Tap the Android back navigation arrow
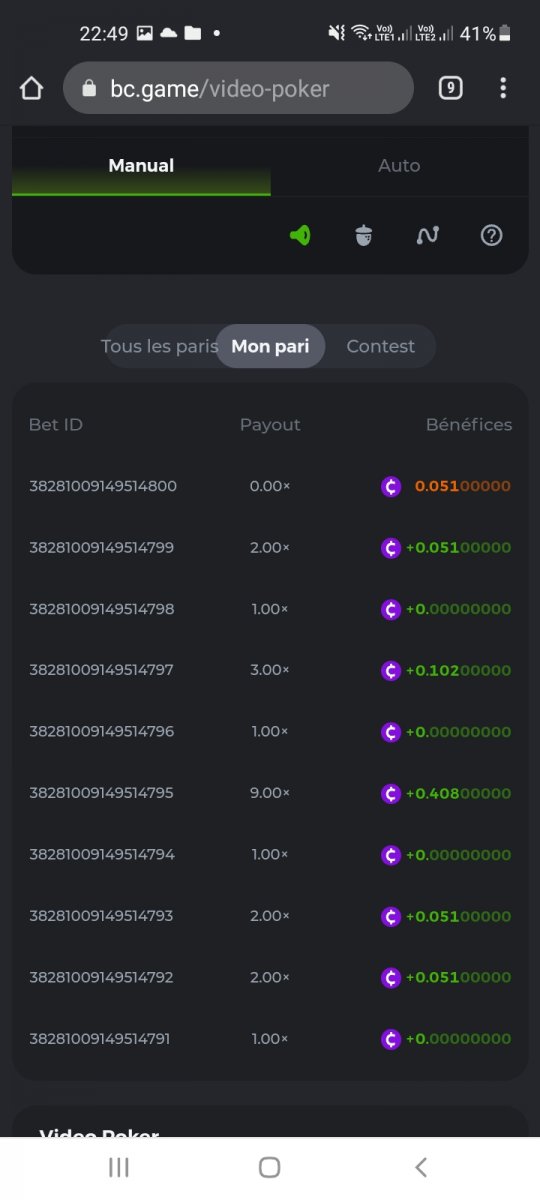This screenshot has width=540, height=1200. click(x=421, y=1167)
